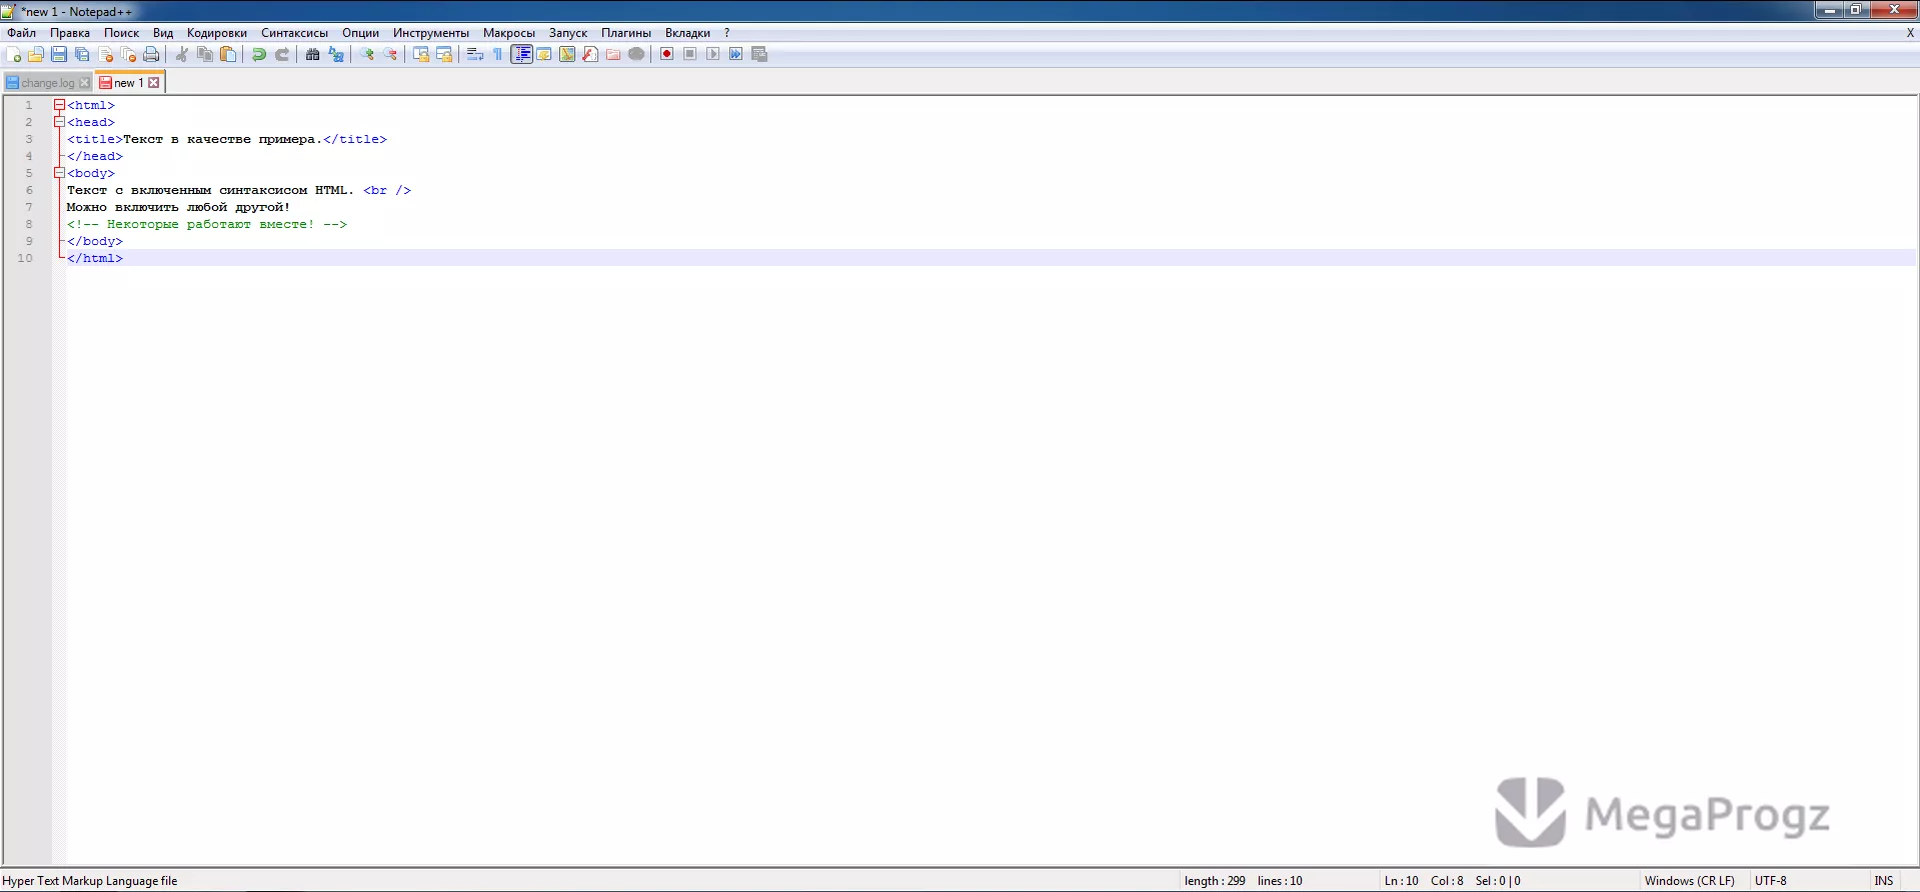Click Windows (CR LF) in status bar
The image size is (1920, 892).
(x=1690, y=881)
